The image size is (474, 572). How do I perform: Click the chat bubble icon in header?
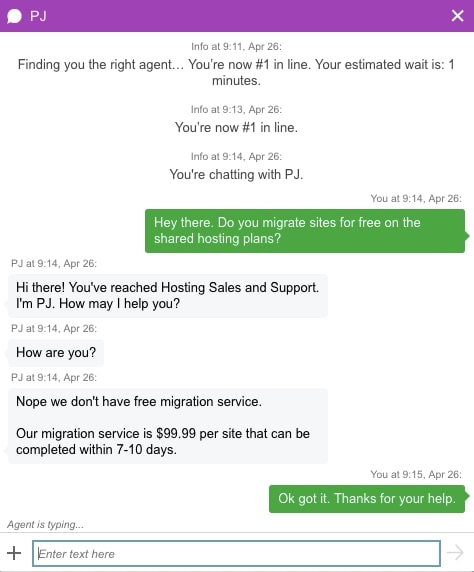15,16
